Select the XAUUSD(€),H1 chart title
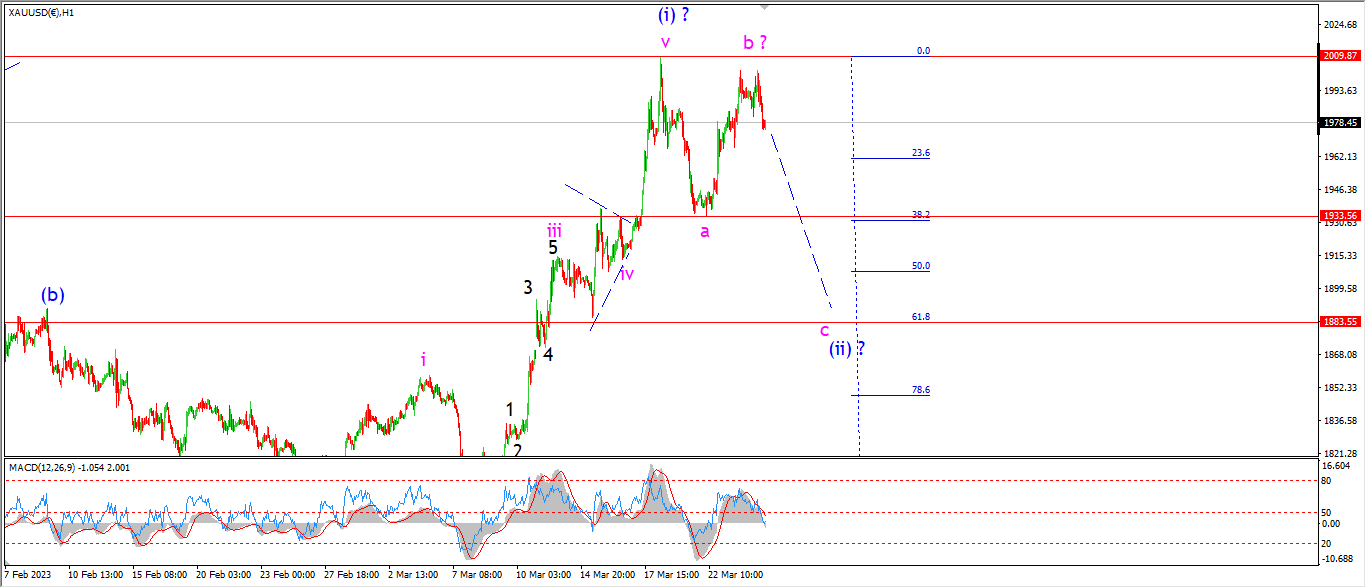This screenshot has height=588, width=1366. [40, 11]
